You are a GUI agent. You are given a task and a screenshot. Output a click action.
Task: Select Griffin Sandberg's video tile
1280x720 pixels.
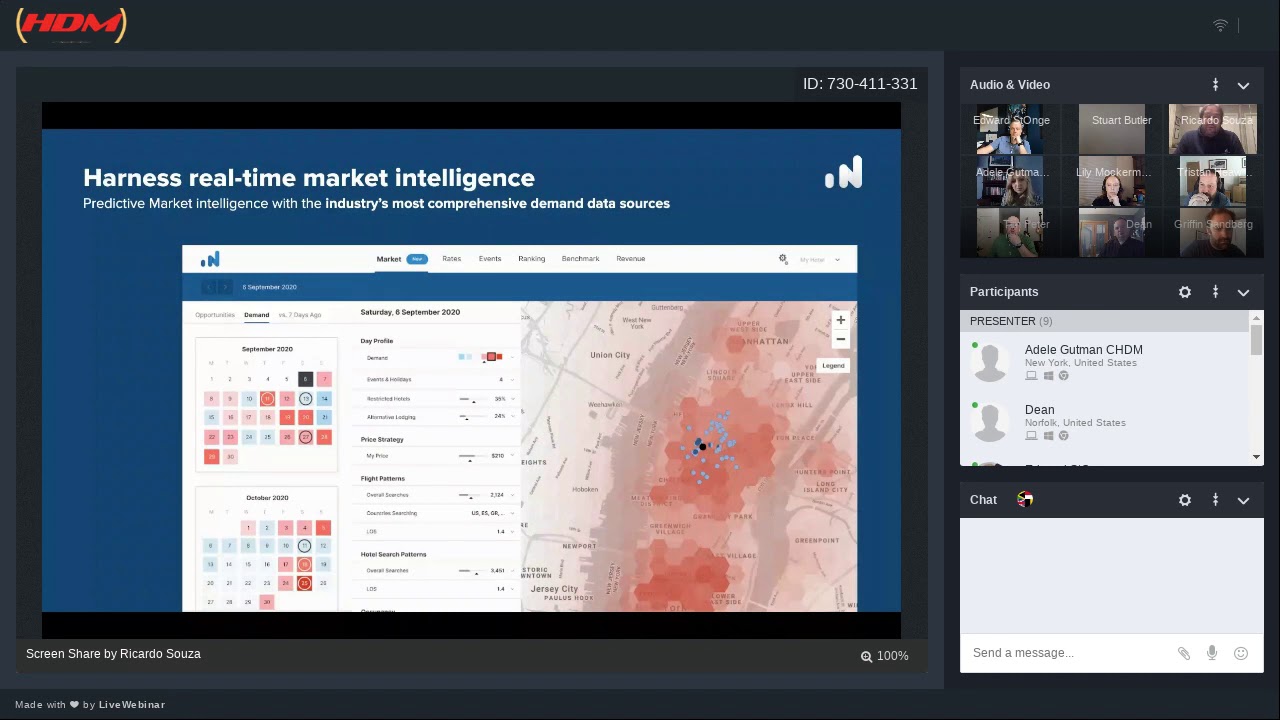(1213, 232)
